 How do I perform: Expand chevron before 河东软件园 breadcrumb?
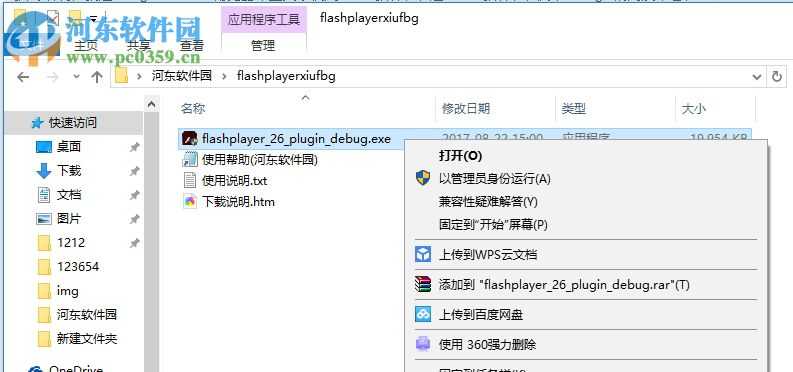[x=139, y=77]
